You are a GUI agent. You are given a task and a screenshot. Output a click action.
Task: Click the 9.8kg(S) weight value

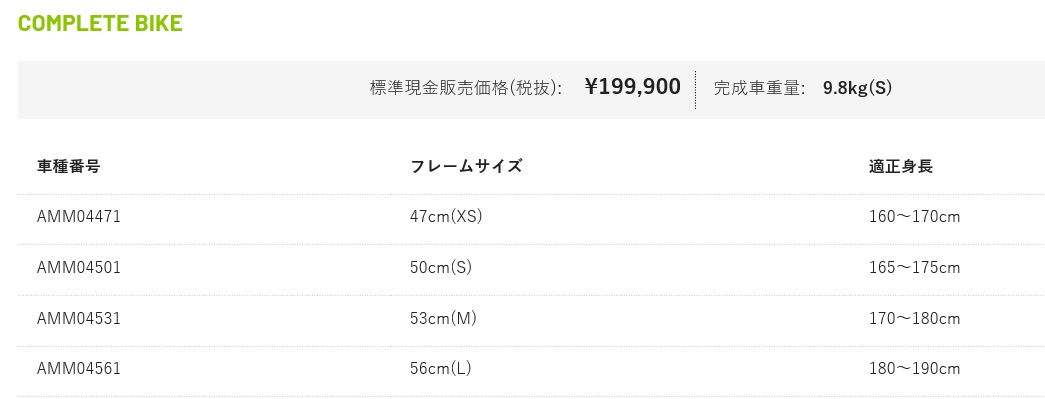(x=857, y=88)
